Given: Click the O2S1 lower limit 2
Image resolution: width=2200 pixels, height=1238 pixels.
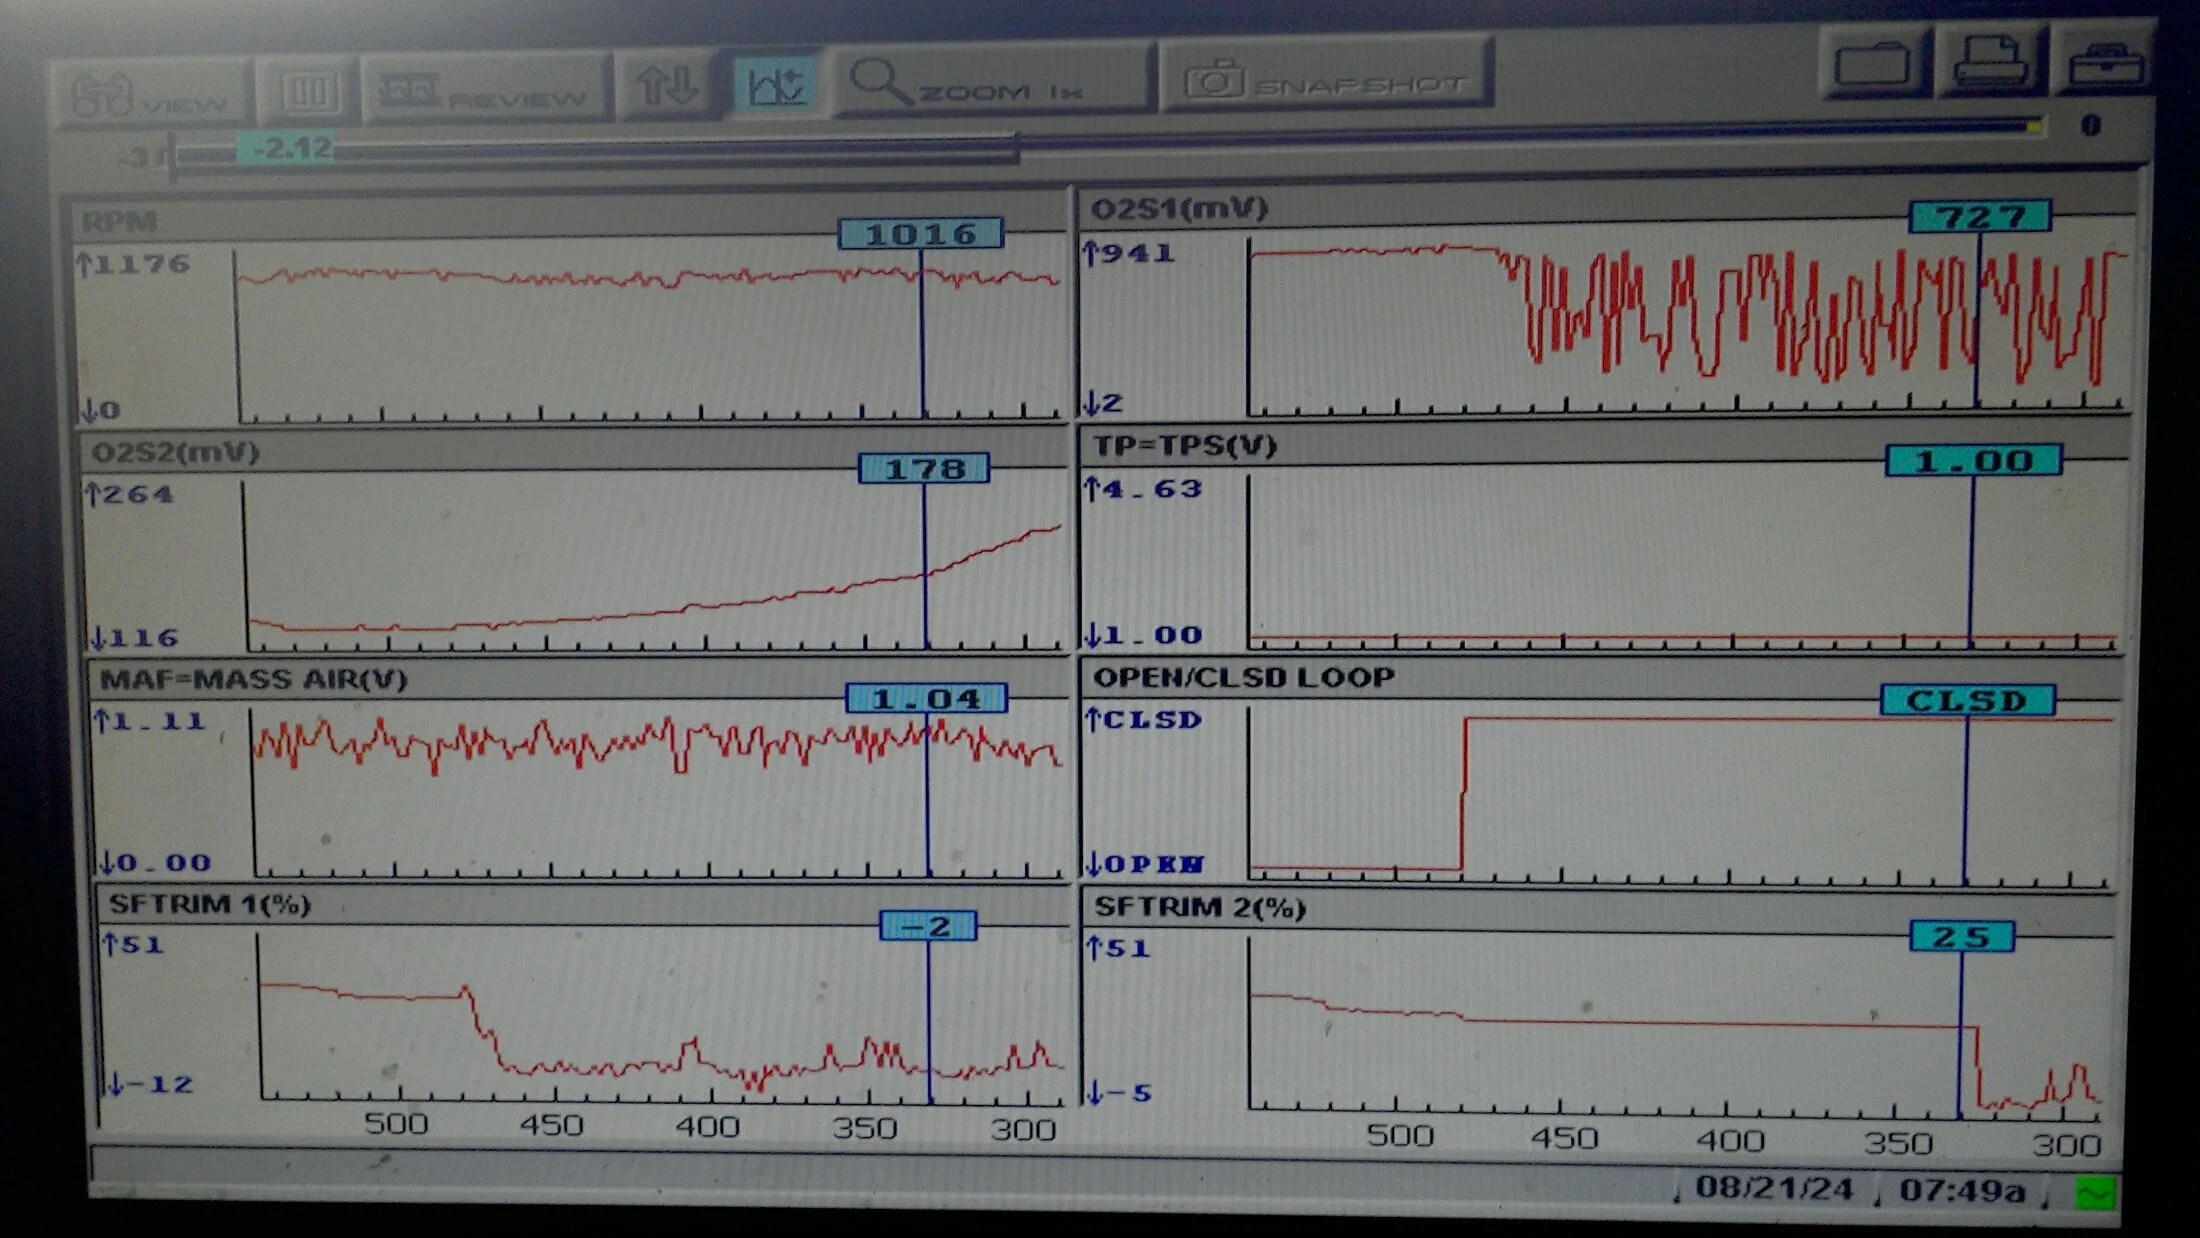Looking at the screenshot, I should tap(1104, 403).
